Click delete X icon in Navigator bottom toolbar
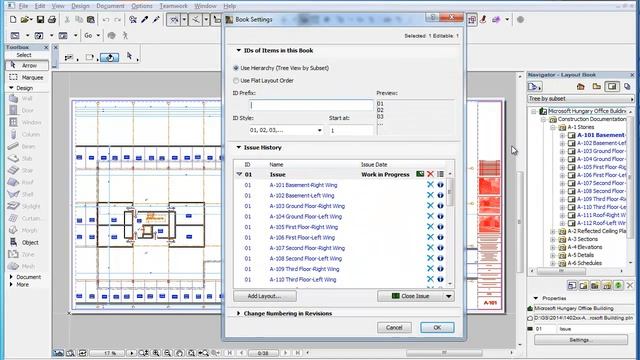640x360 pixels. (x=630, y=285)
